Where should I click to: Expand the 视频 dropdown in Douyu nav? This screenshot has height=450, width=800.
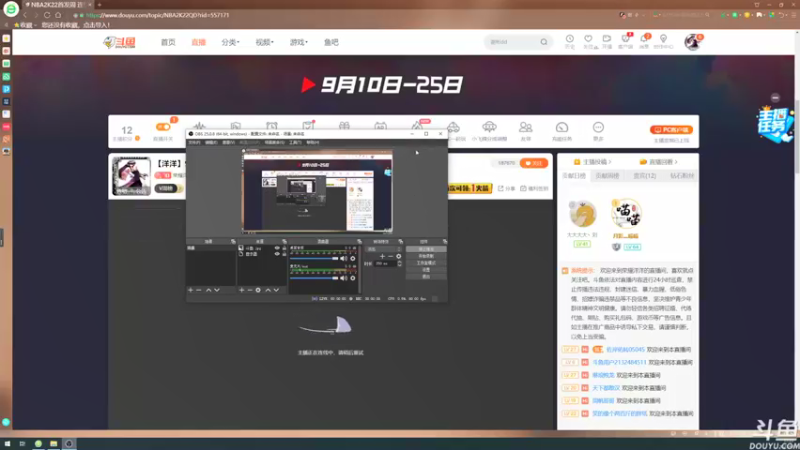click(264, 42)
